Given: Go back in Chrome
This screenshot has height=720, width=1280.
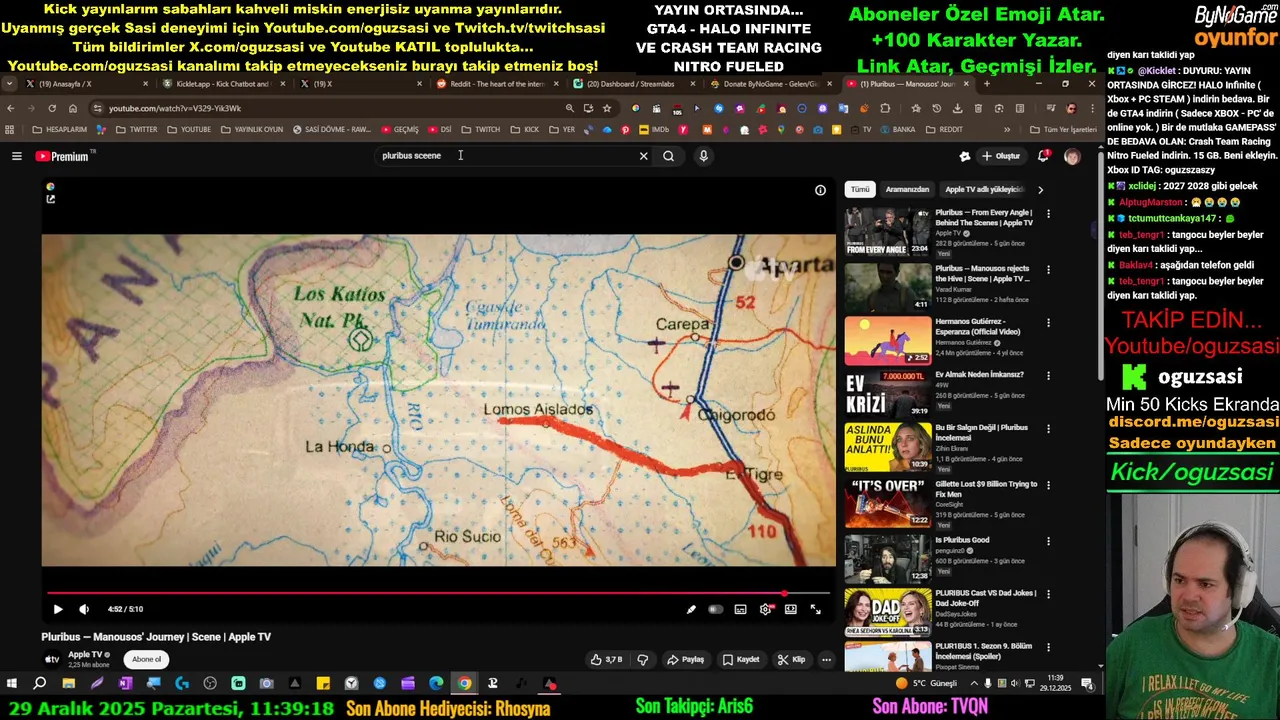Looking at the screenshot, I should coord(10,108).
